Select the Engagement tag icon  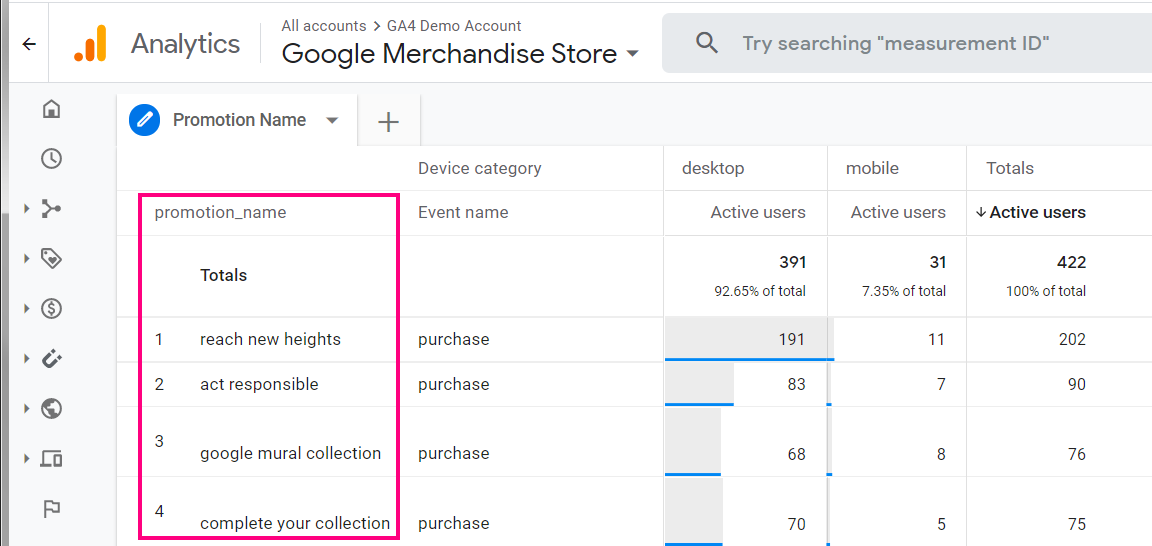(51, 259)
